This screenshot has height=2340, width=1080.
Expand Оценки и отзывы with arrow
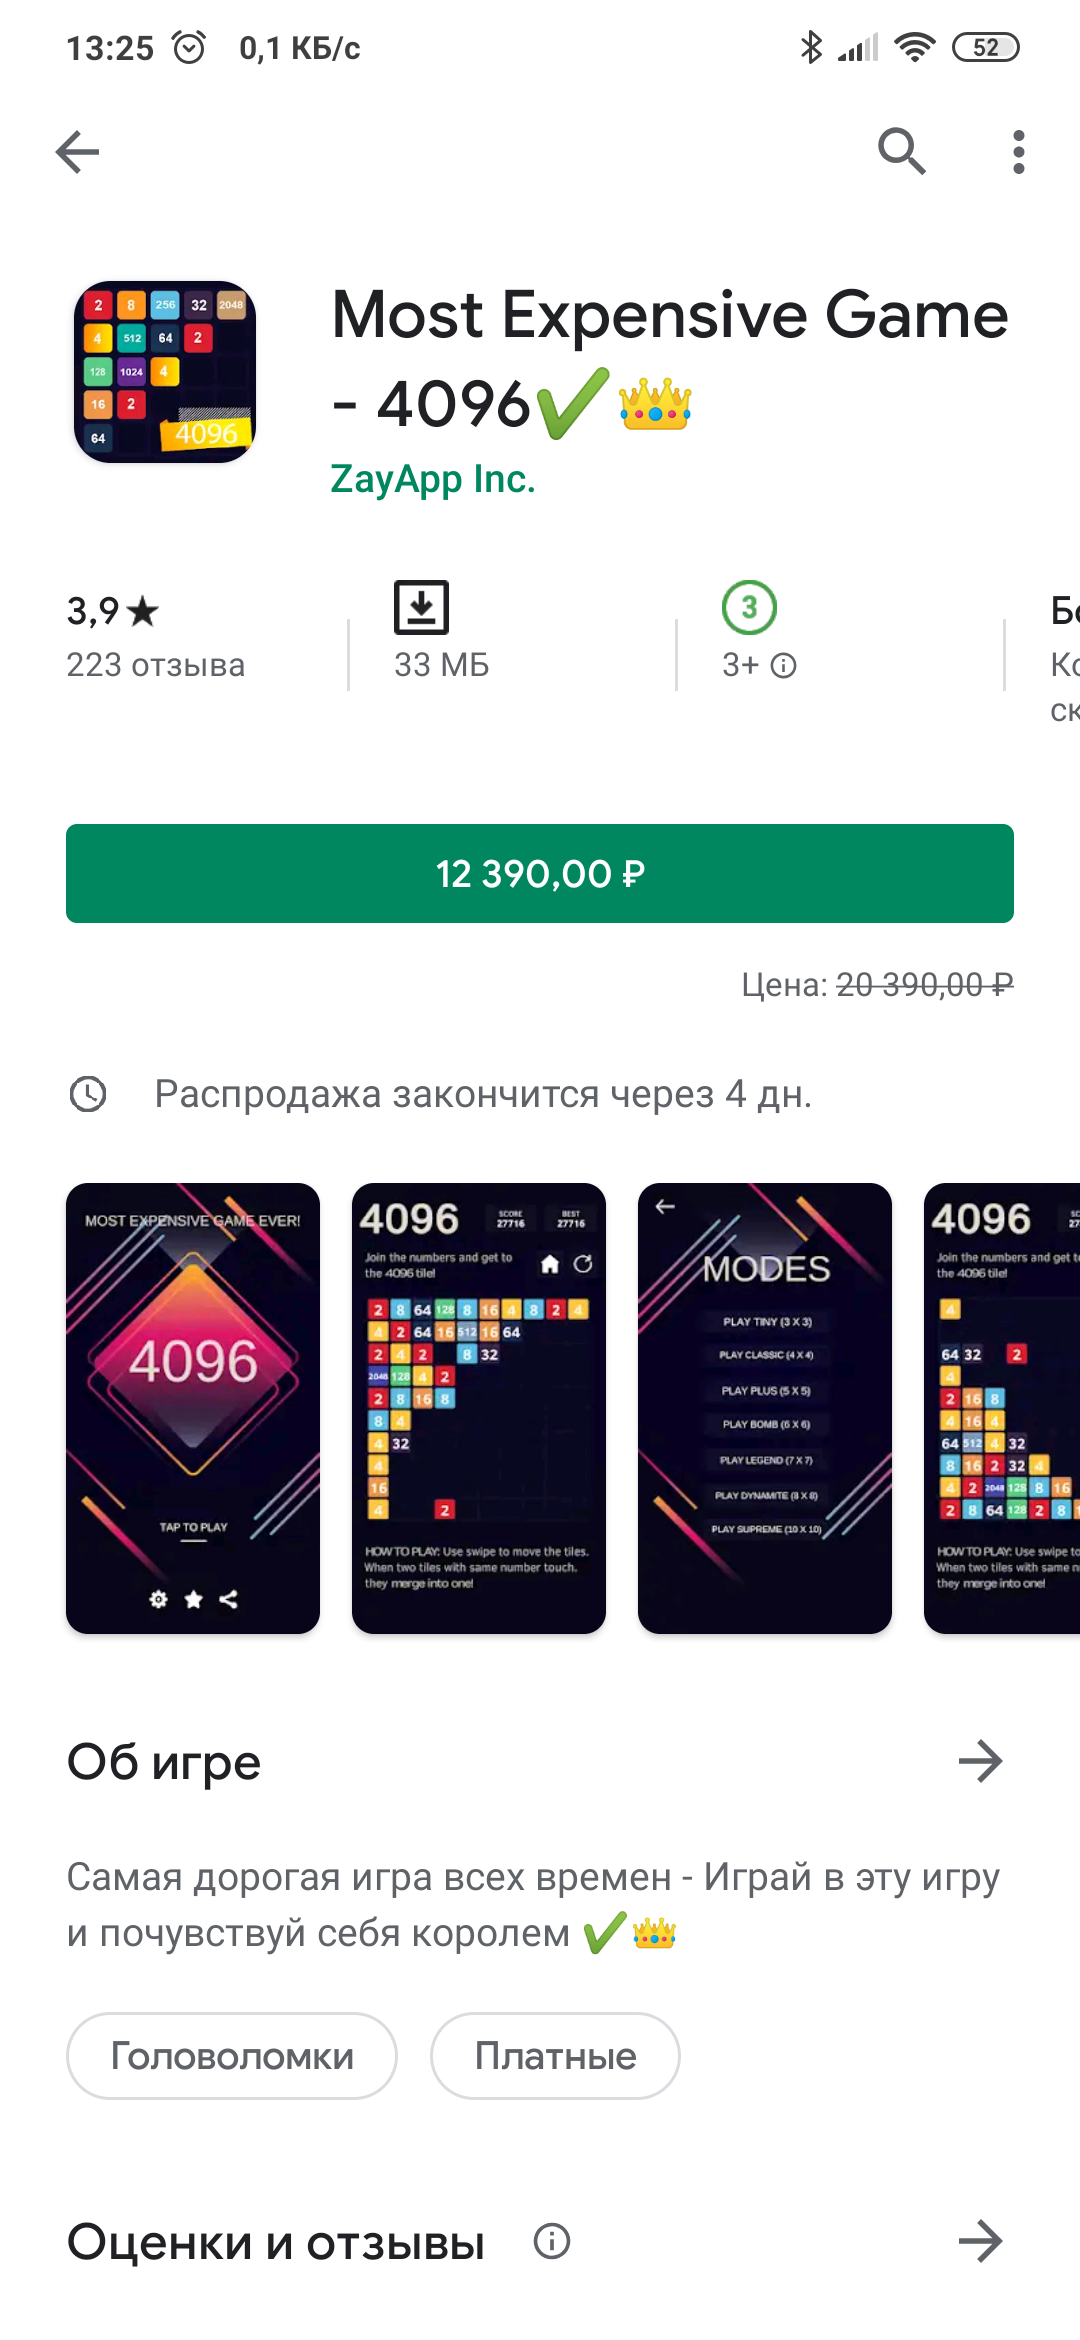click(x=980, y=2241)
